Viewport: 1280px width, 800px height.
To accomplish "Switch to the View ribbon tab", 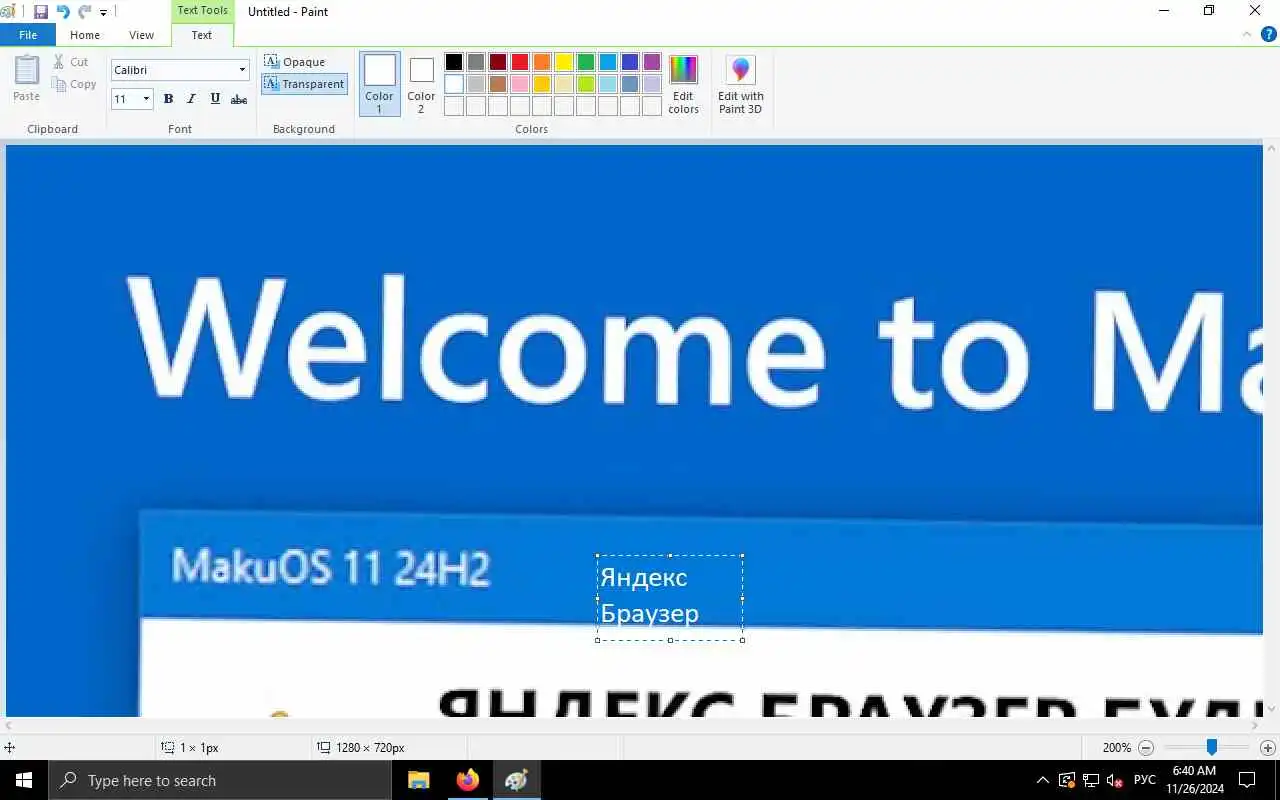I will point(141,35).
